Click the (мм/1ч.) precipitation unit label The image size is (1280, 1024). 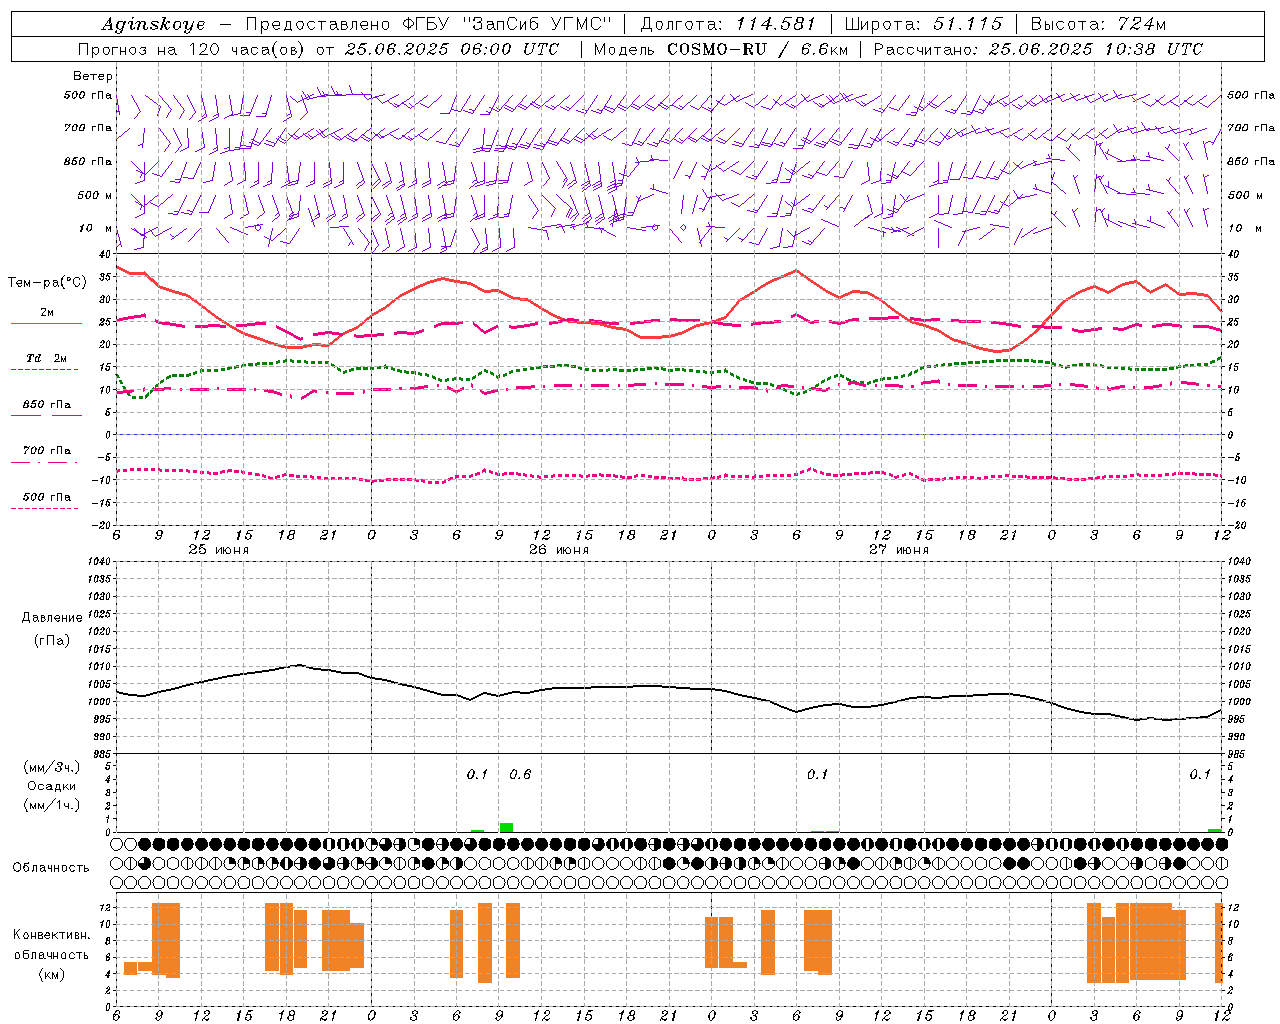click(52, 805)
